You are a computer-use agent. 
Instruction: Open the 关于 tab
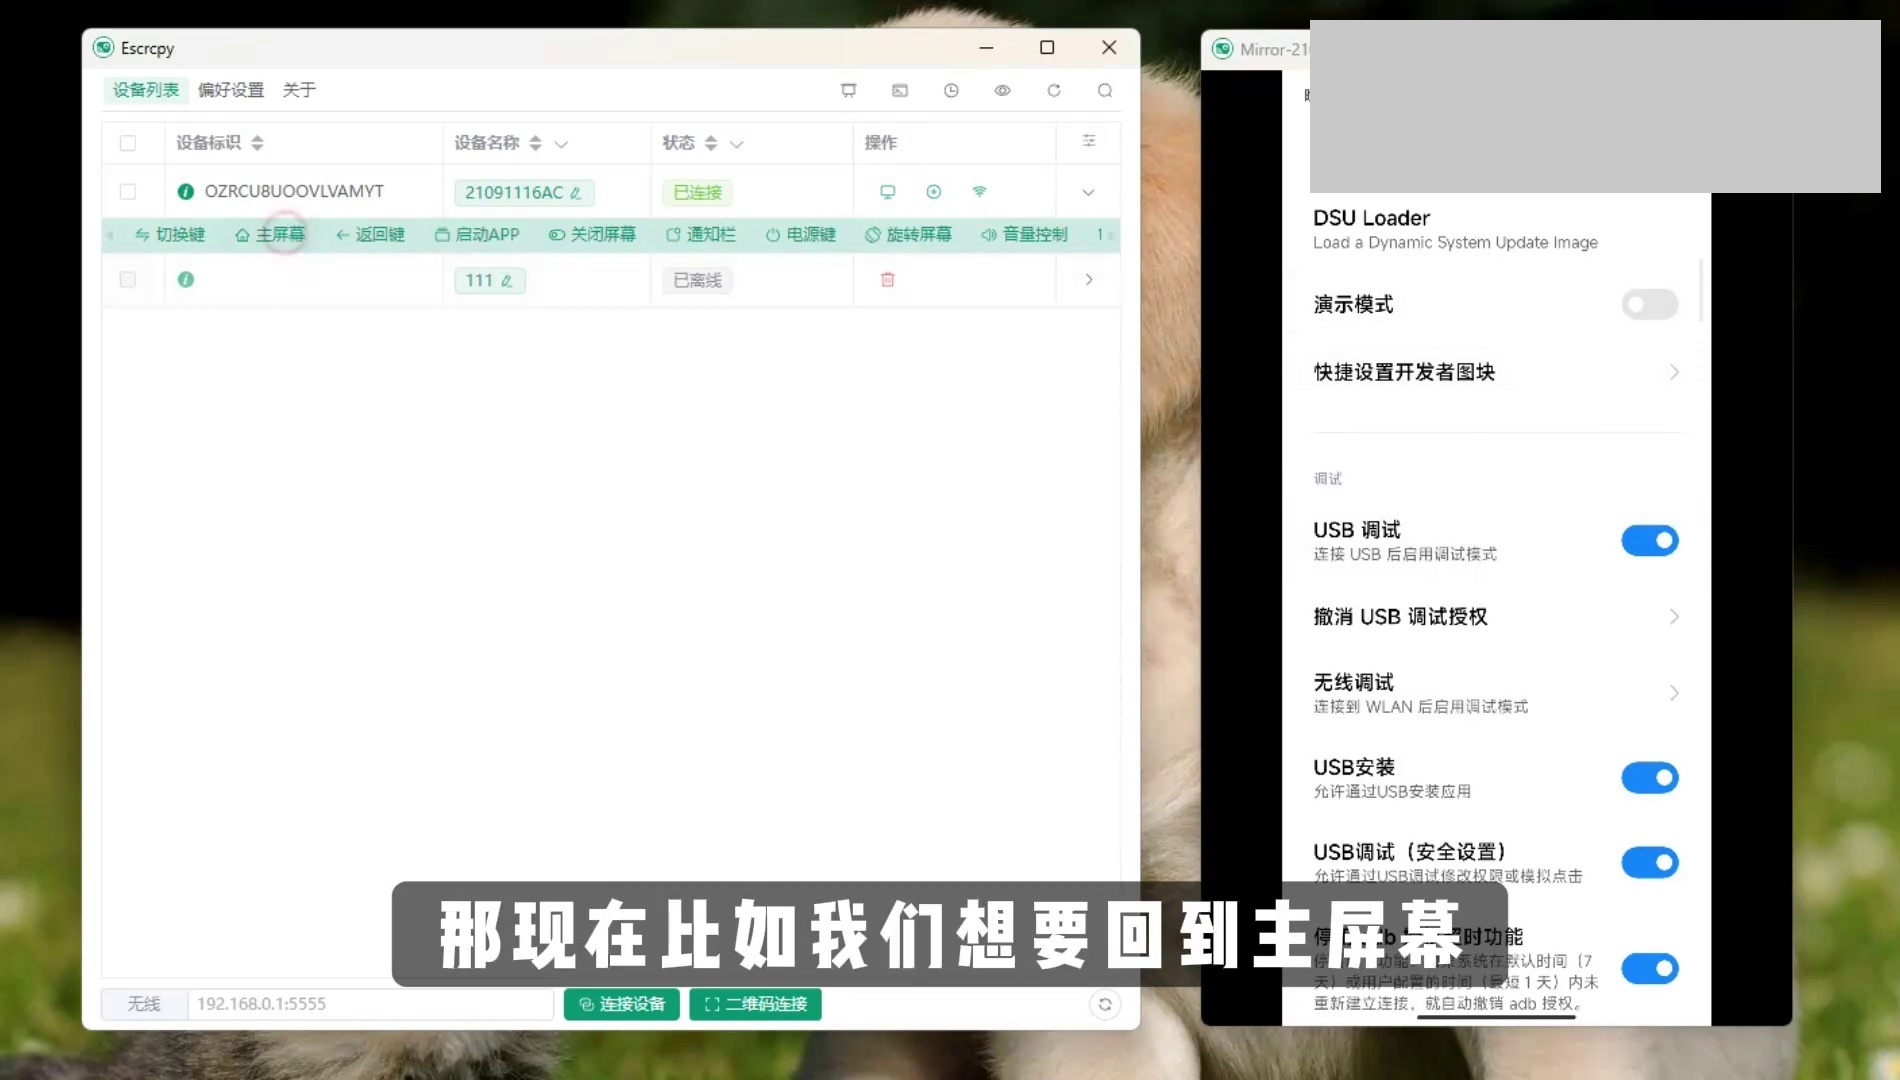coord(299,90)
